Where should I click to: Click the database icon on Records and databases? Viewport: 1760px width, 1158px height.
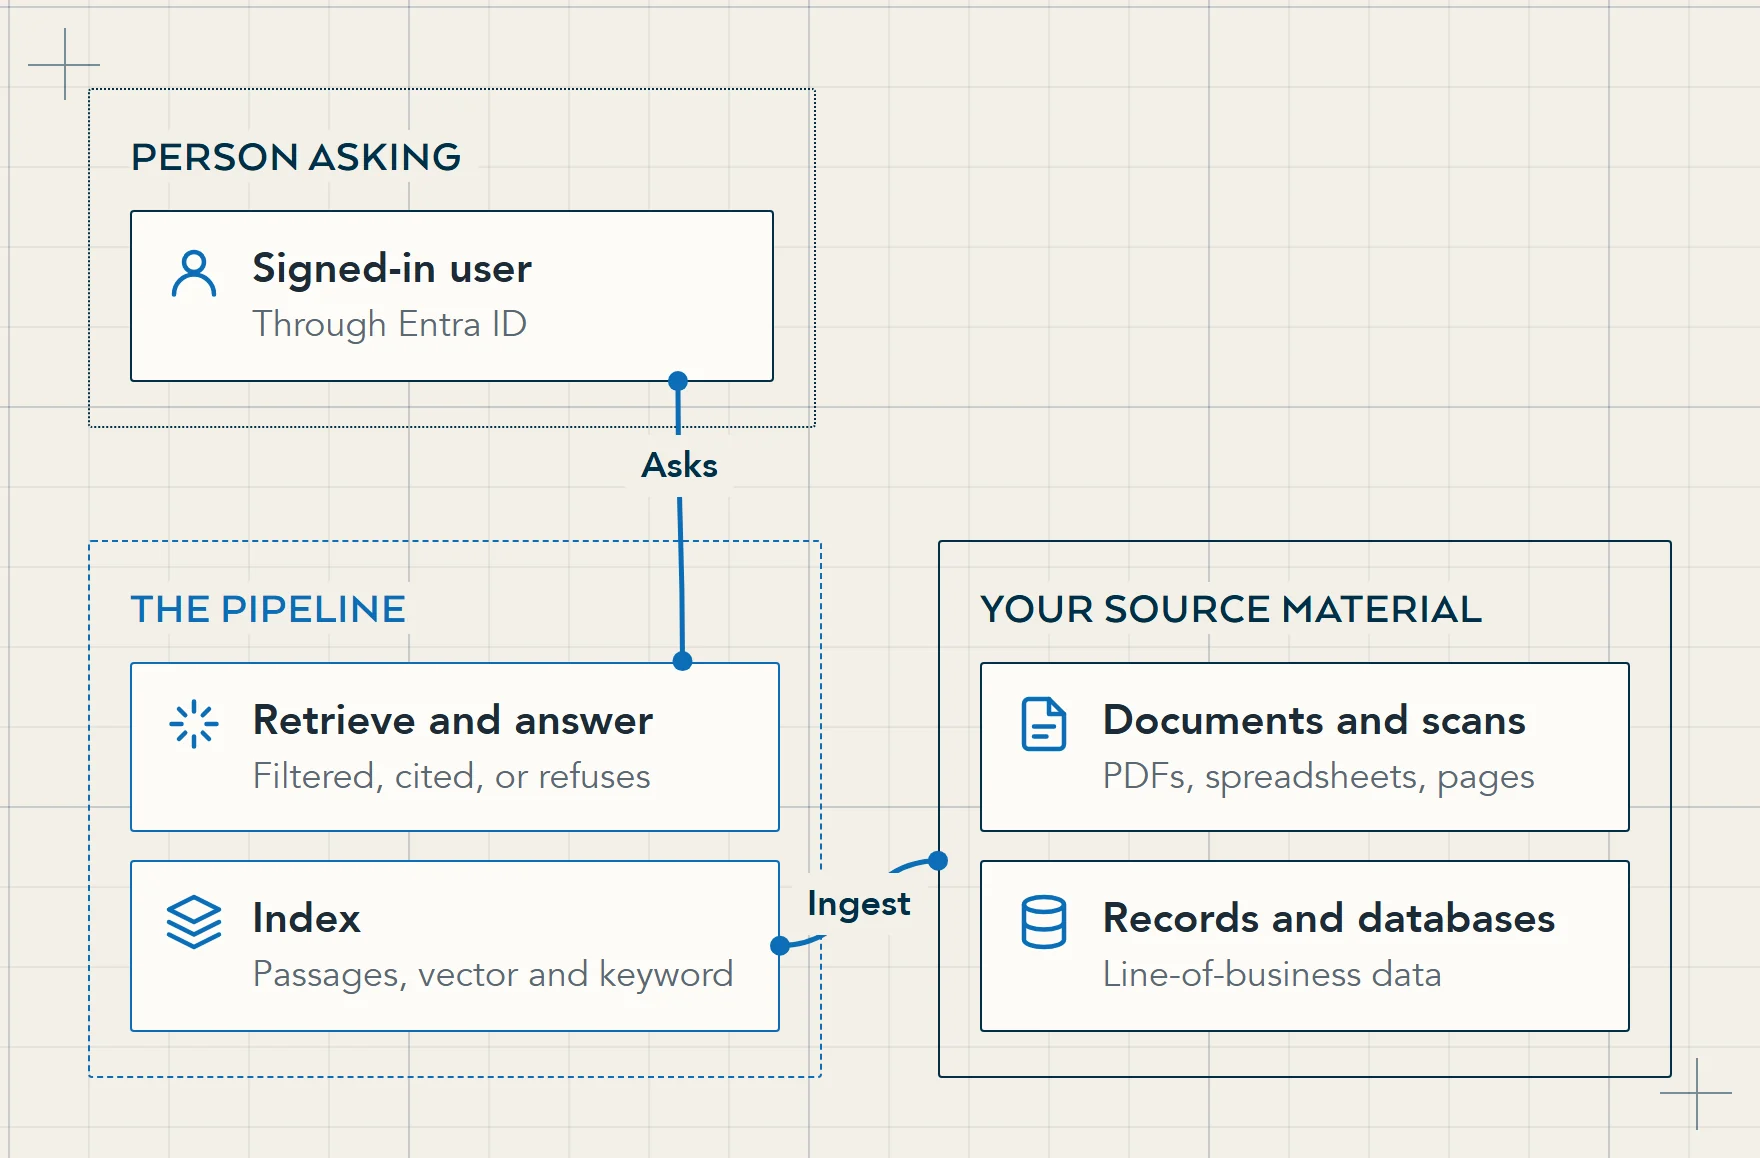click(x=1044, y=921)
